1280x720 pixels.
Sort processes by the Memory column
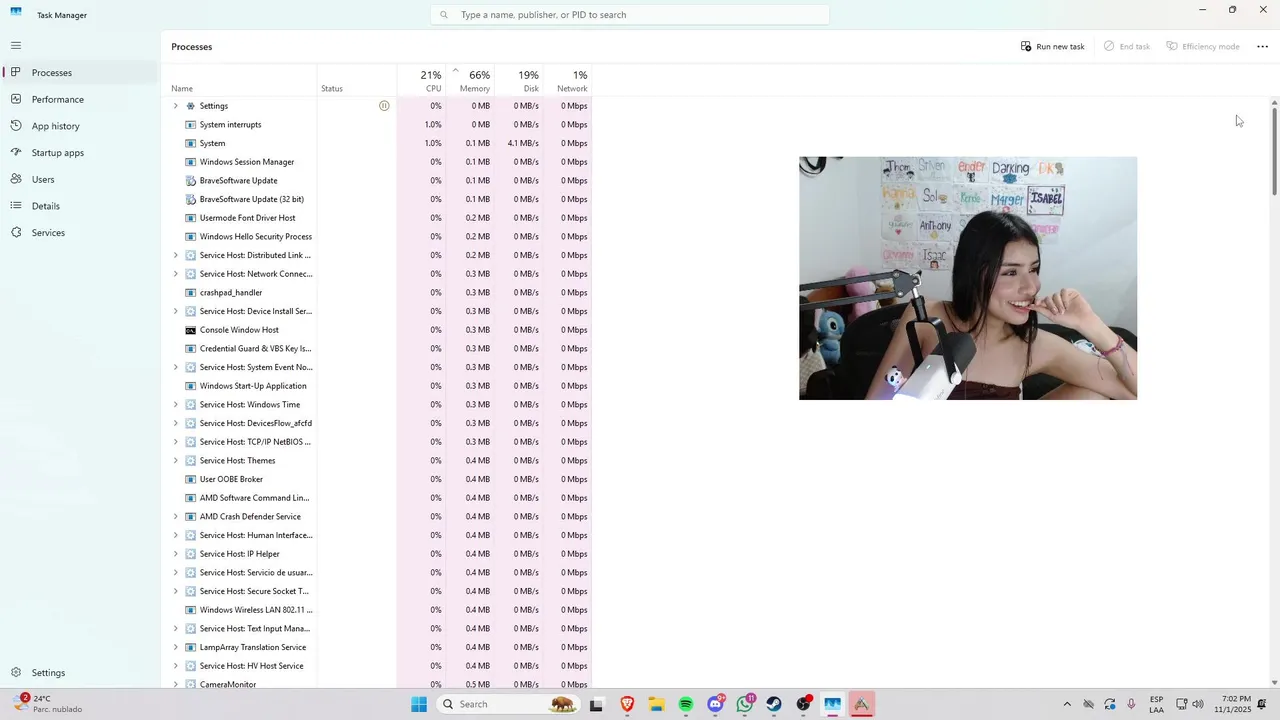(470, 81)
